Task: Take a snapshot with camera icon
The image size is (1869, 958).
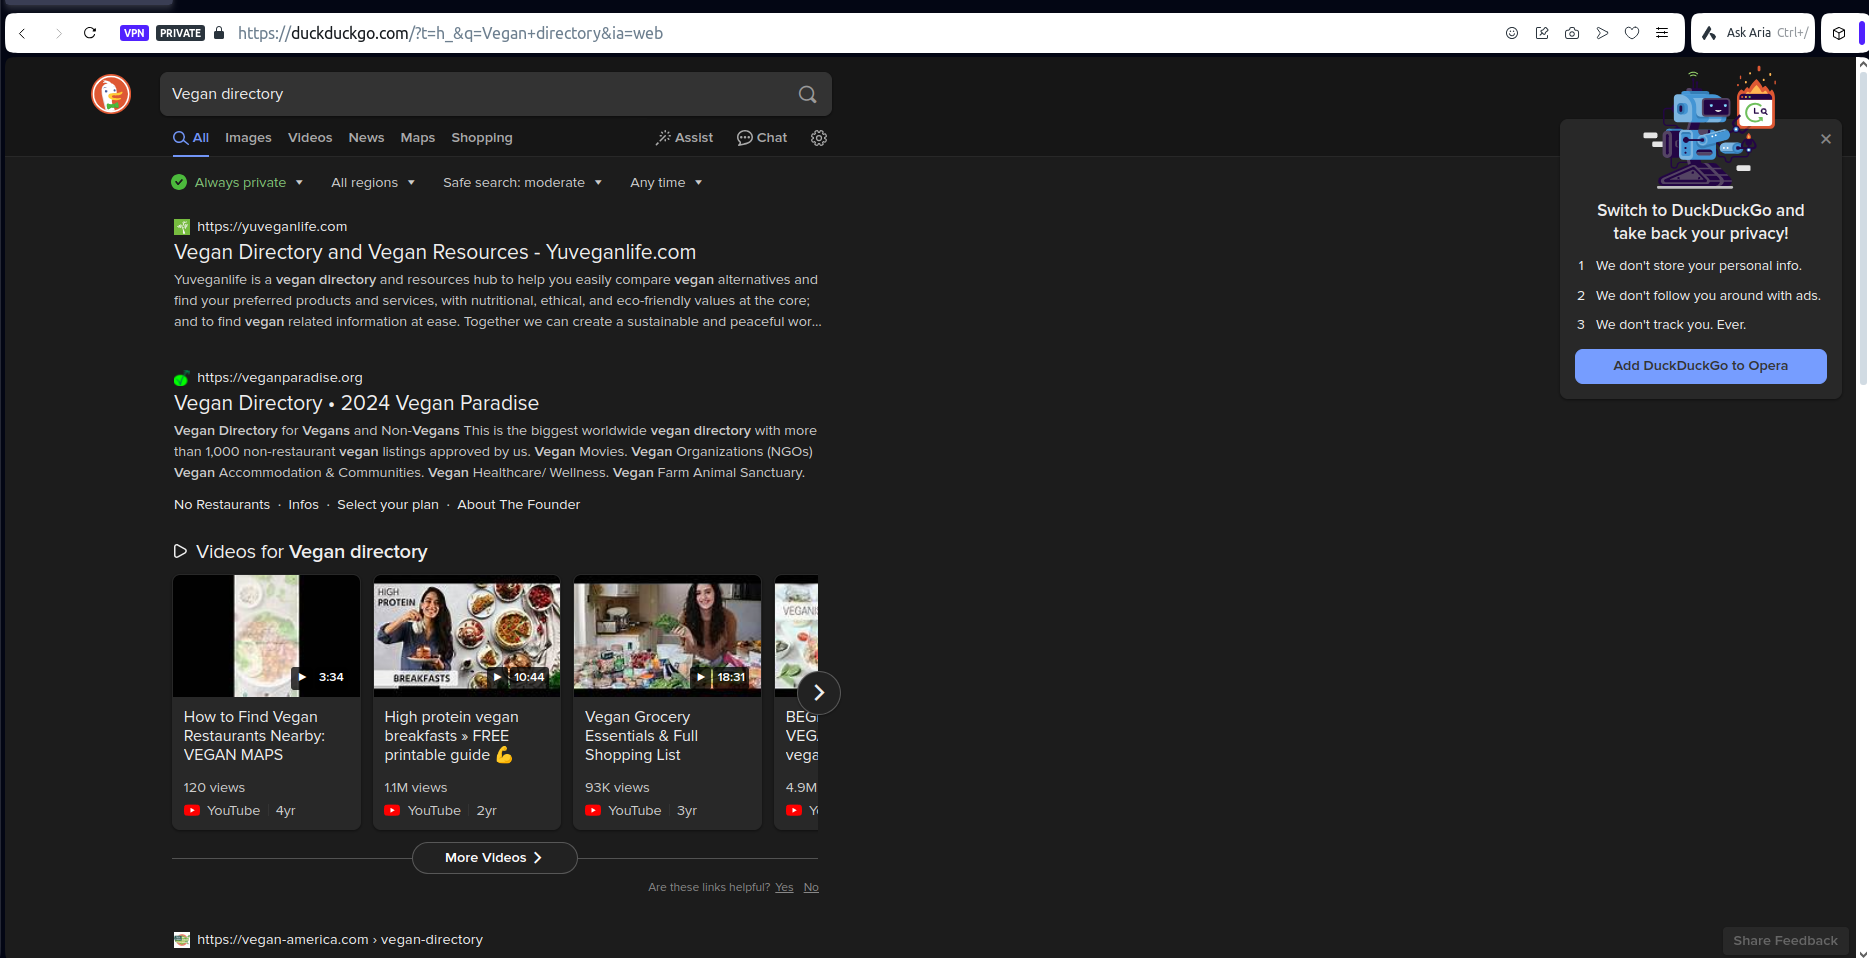Action: pyautogui.click(x=1572, y=33)
